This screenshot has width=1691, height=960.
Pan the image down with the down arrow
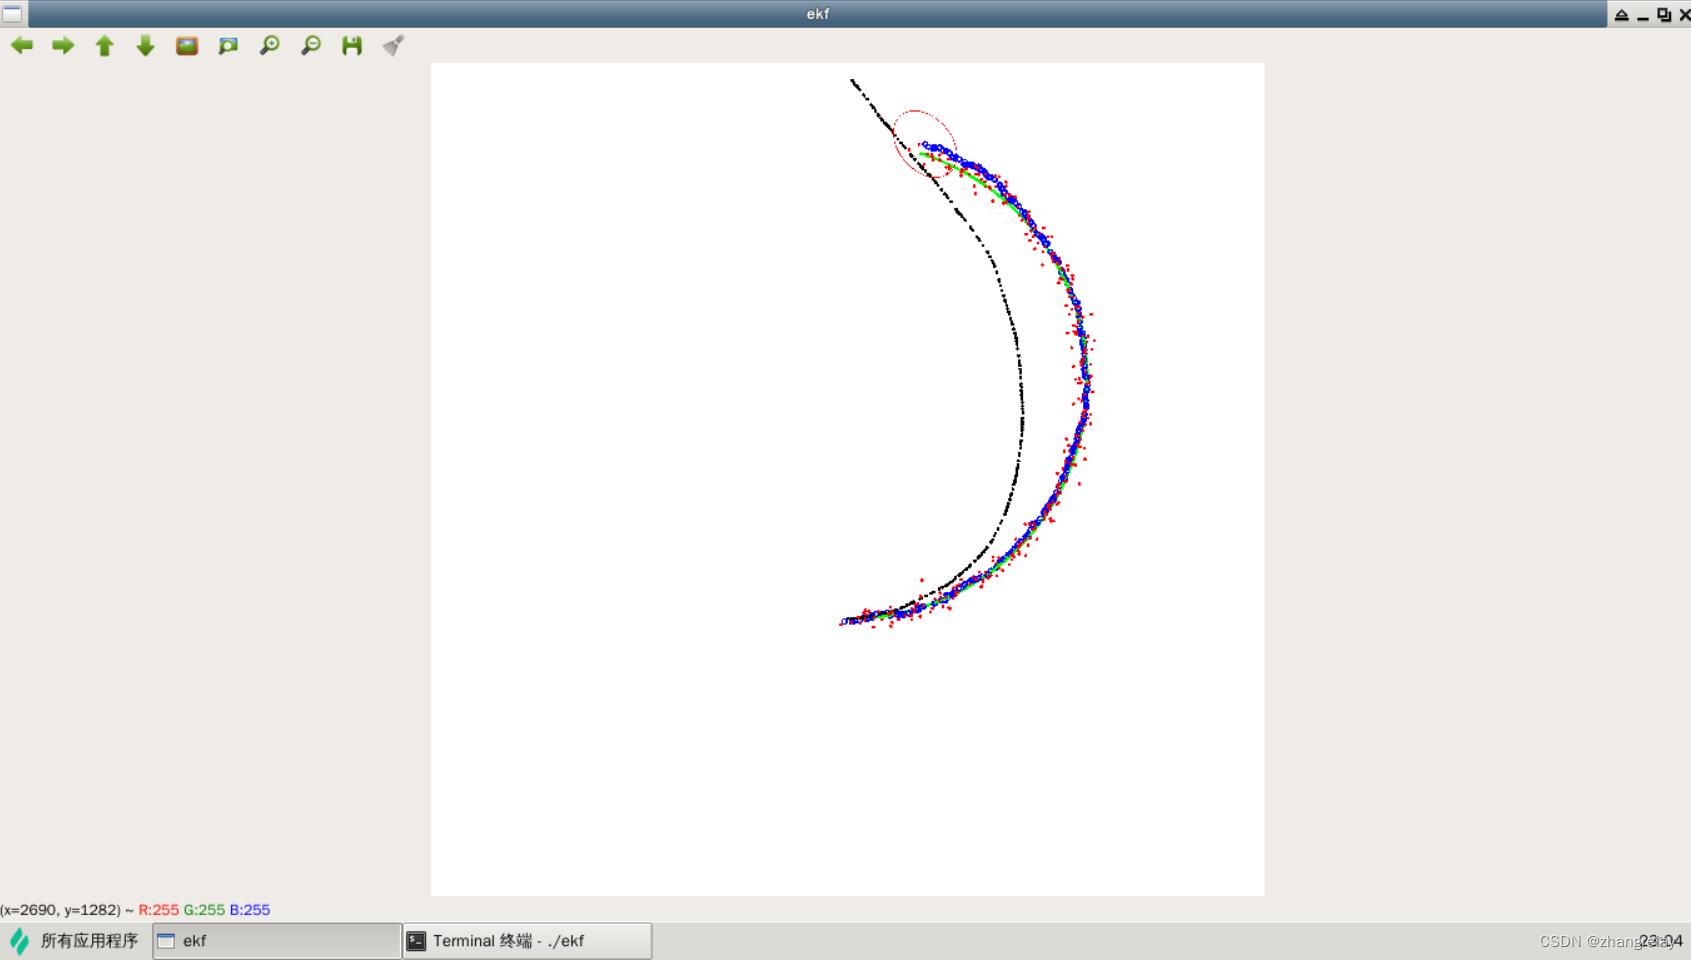145,46
